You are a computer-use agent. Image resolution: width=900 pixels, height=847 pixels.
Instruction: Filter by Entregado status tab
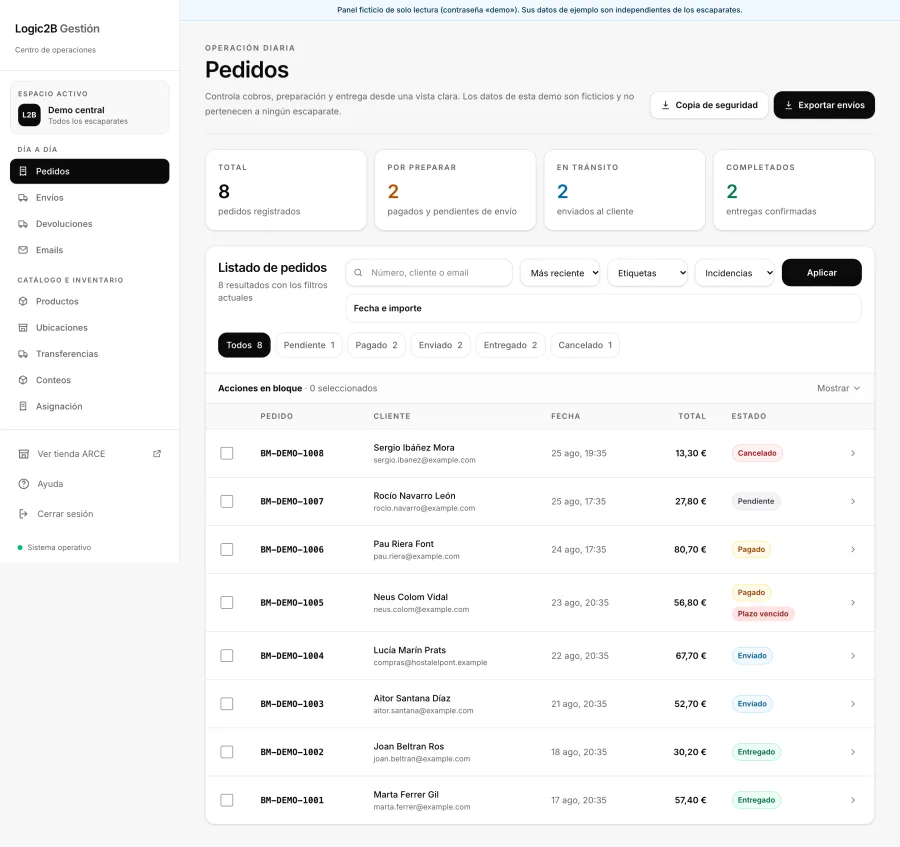[x=510, y=345]
